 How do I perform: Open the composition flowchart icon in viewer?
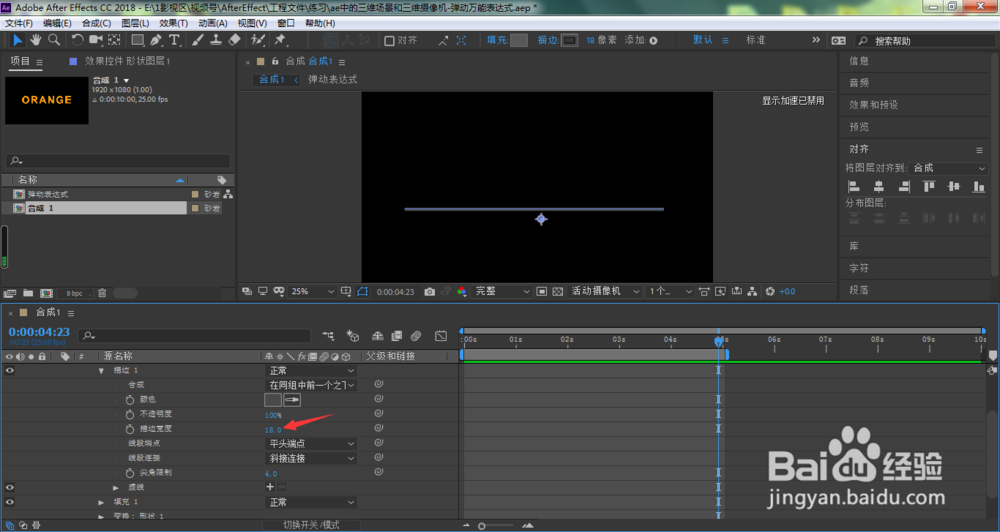753,292
